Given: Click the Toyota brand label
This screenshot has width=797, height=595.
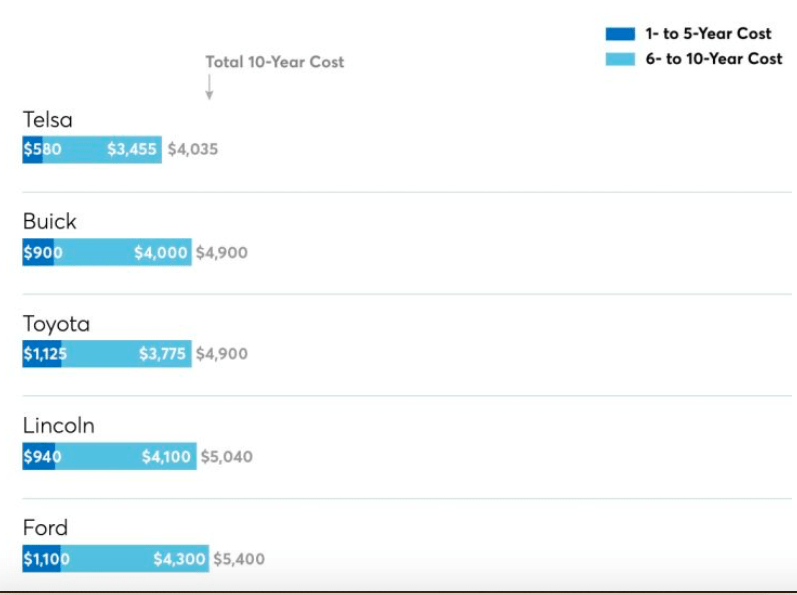Looking at the screenshot, I should [x=56, y=324].
